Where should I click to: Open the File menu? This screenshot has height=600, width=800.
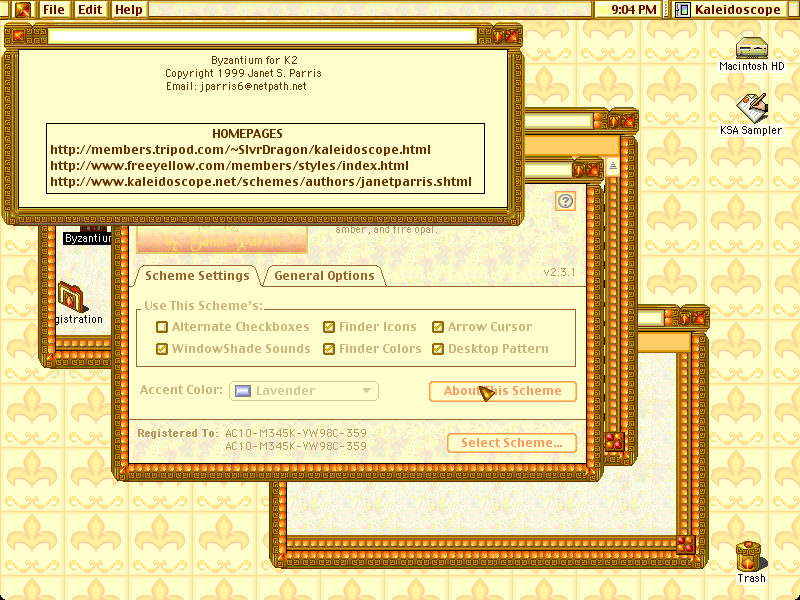(x=54, y=9)
